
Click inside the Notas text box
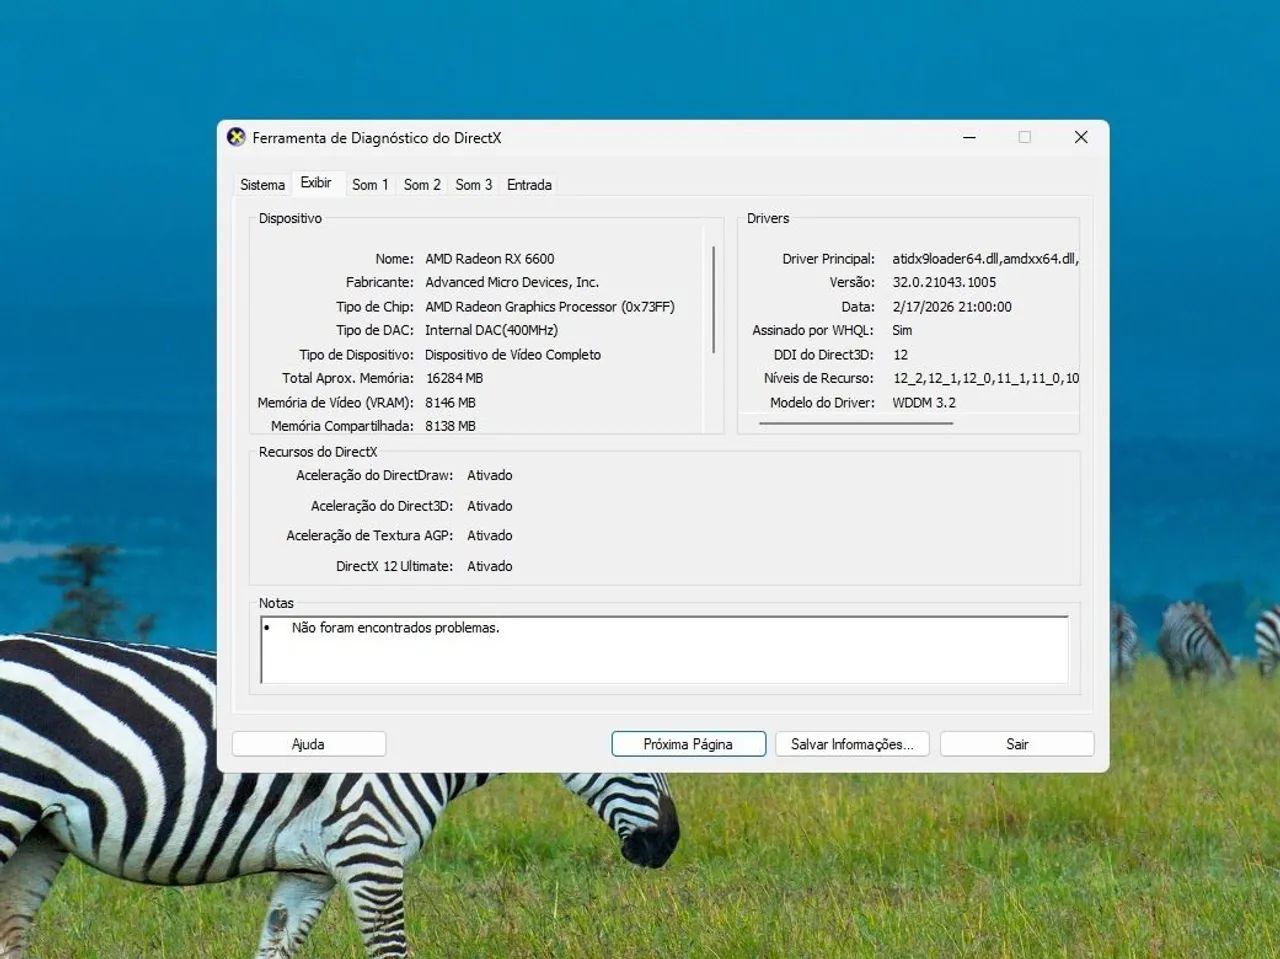[x=665, y=650]
